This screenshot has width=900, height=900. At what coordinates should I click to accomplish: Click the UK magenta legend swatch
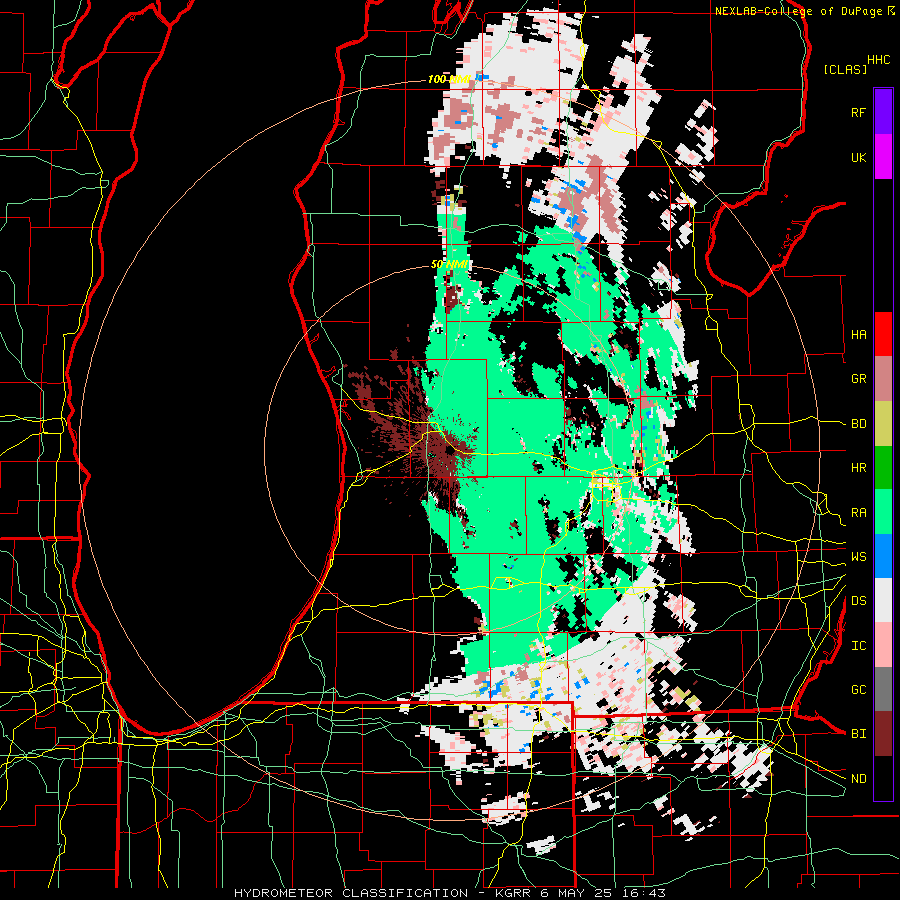point(883,157)
